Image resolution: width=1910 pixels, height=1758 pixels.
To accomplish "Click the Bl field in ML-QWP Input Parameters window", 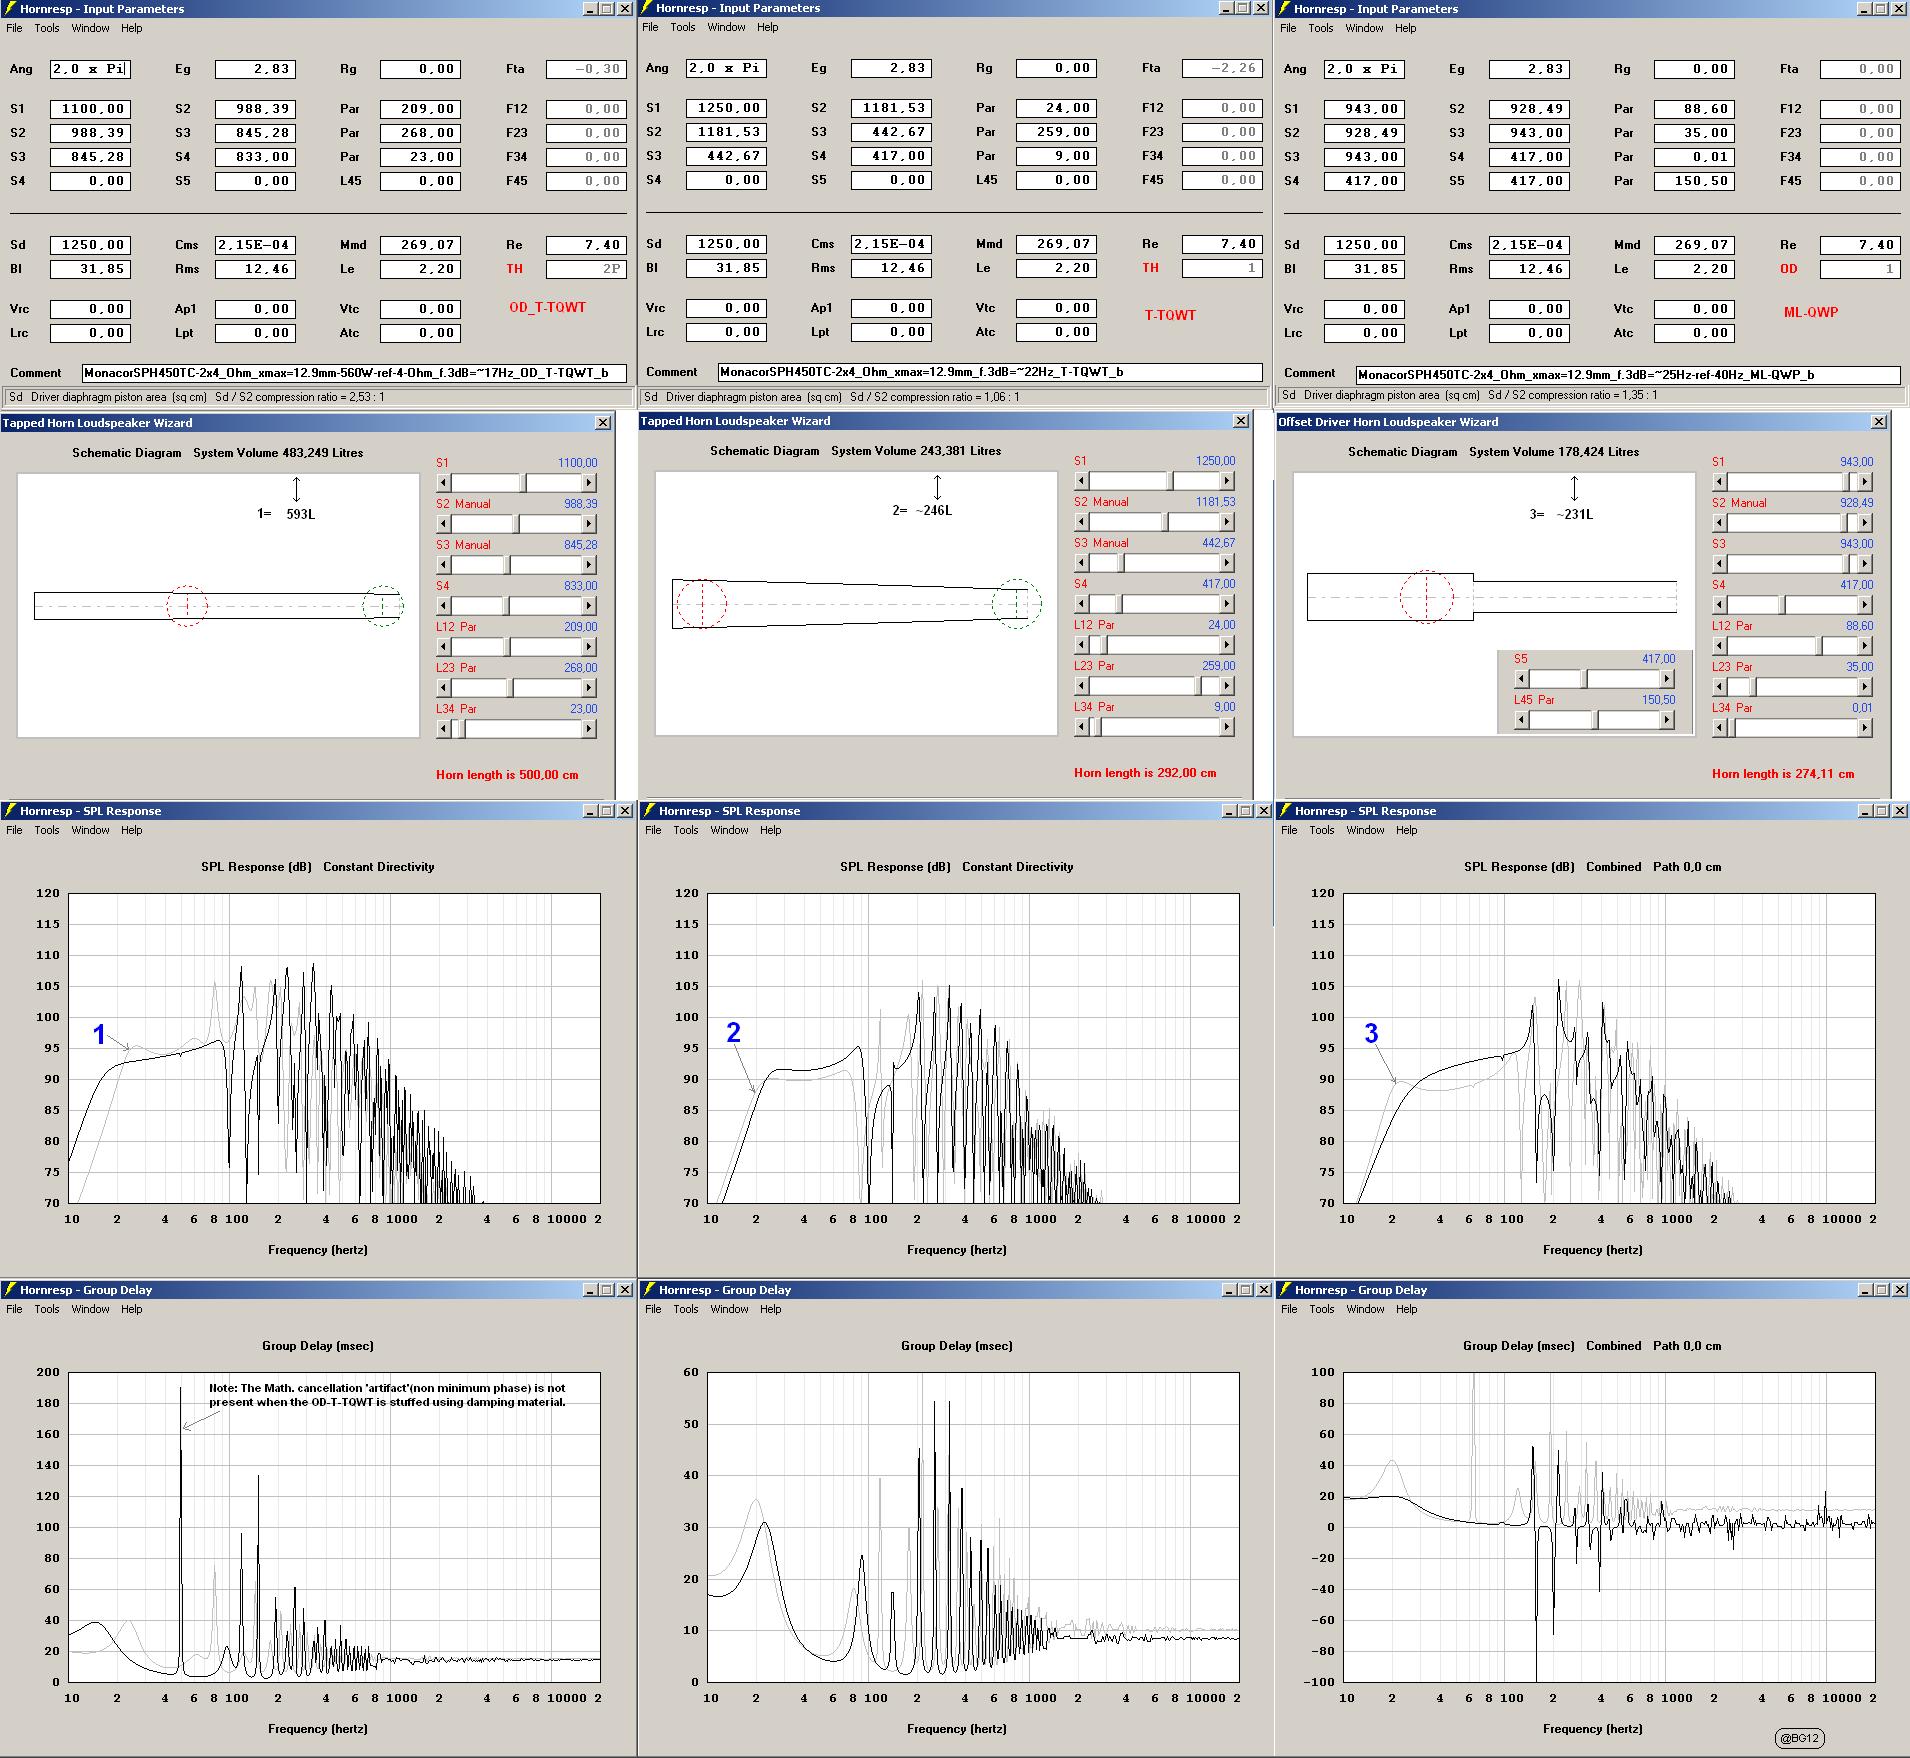I will 1364,269.
